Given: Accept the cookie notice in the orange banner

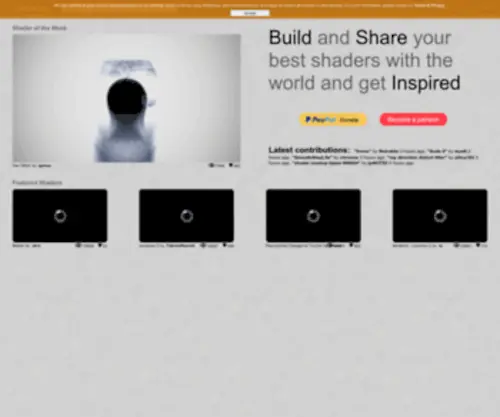Looking at the screenshot, I should 250,13.
